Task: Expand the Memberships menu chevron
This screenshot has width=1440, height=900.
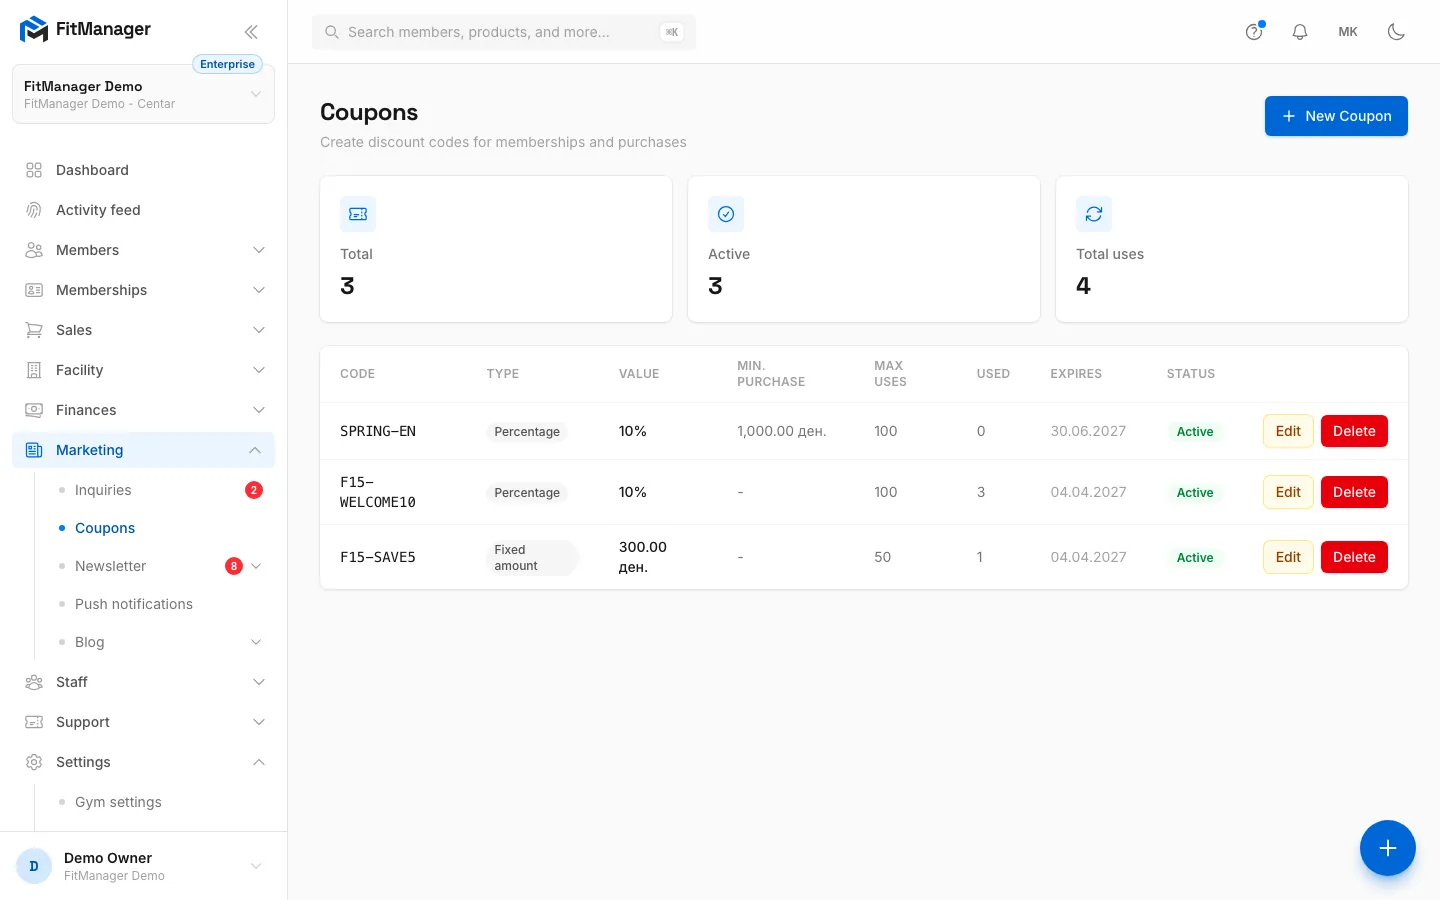Action: point(259,290)
